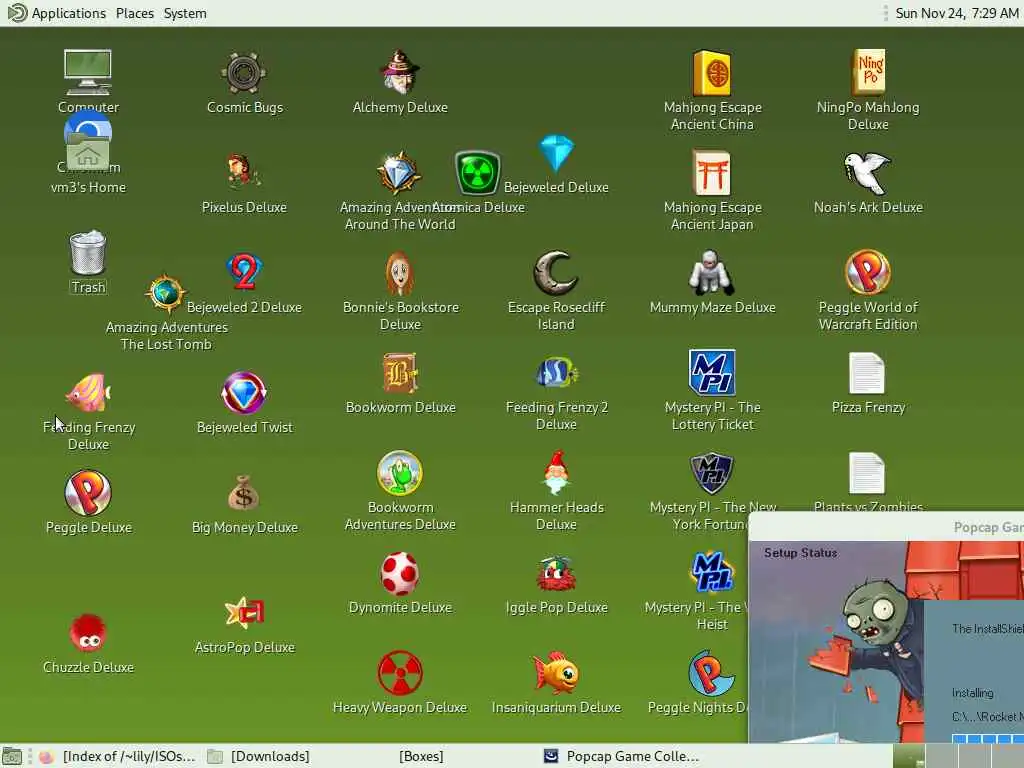Image resolution: width=1024 pixels, height=768 pixels.
Task: Switch to Popcap Game Collection taskbar window
Action: 622,756
